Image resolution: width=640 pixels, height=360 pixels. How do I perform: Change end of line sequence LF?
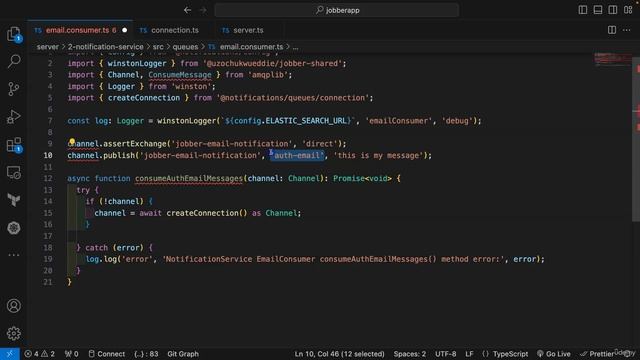[469, 354]
